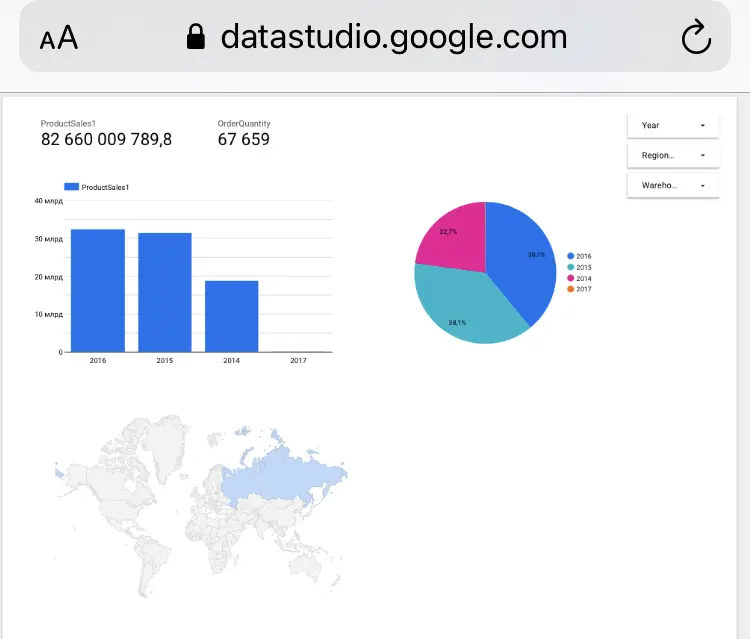Click the 2016 bar in chart
This screenshot has height=639, width=750.
(x=98, y=291)
